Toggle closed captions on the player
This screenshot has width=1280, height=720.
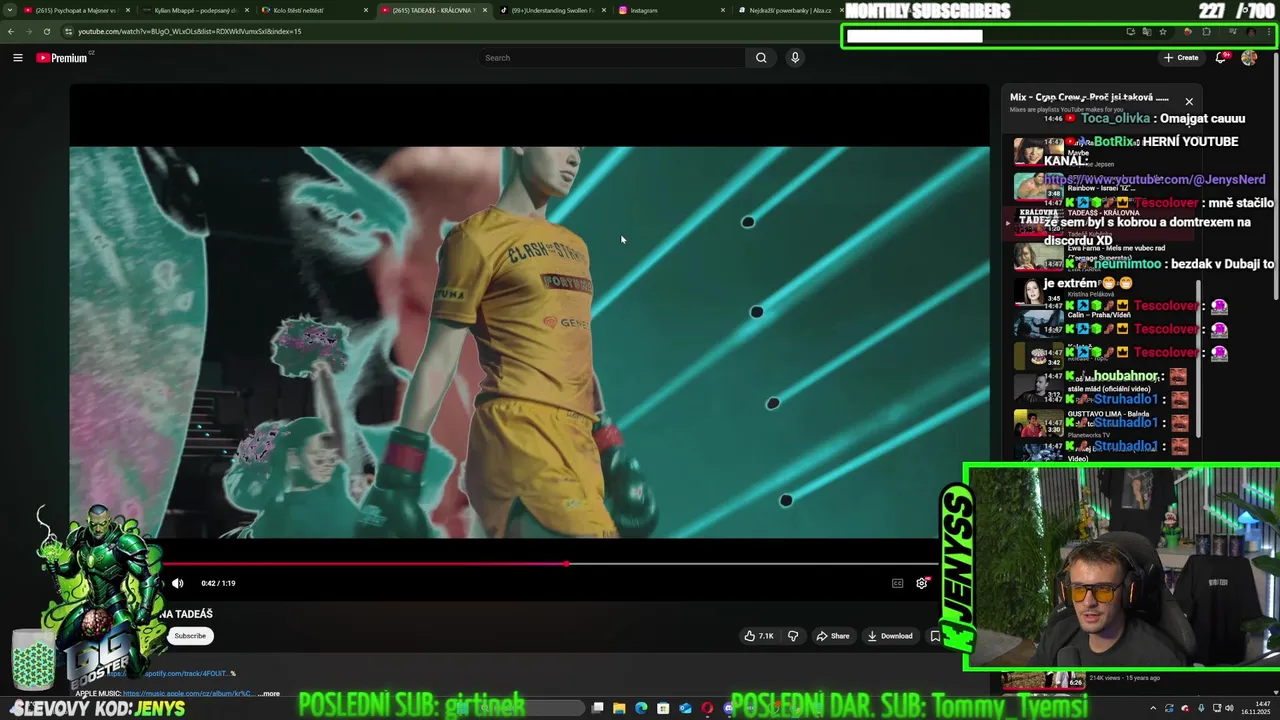click(897, 583)
